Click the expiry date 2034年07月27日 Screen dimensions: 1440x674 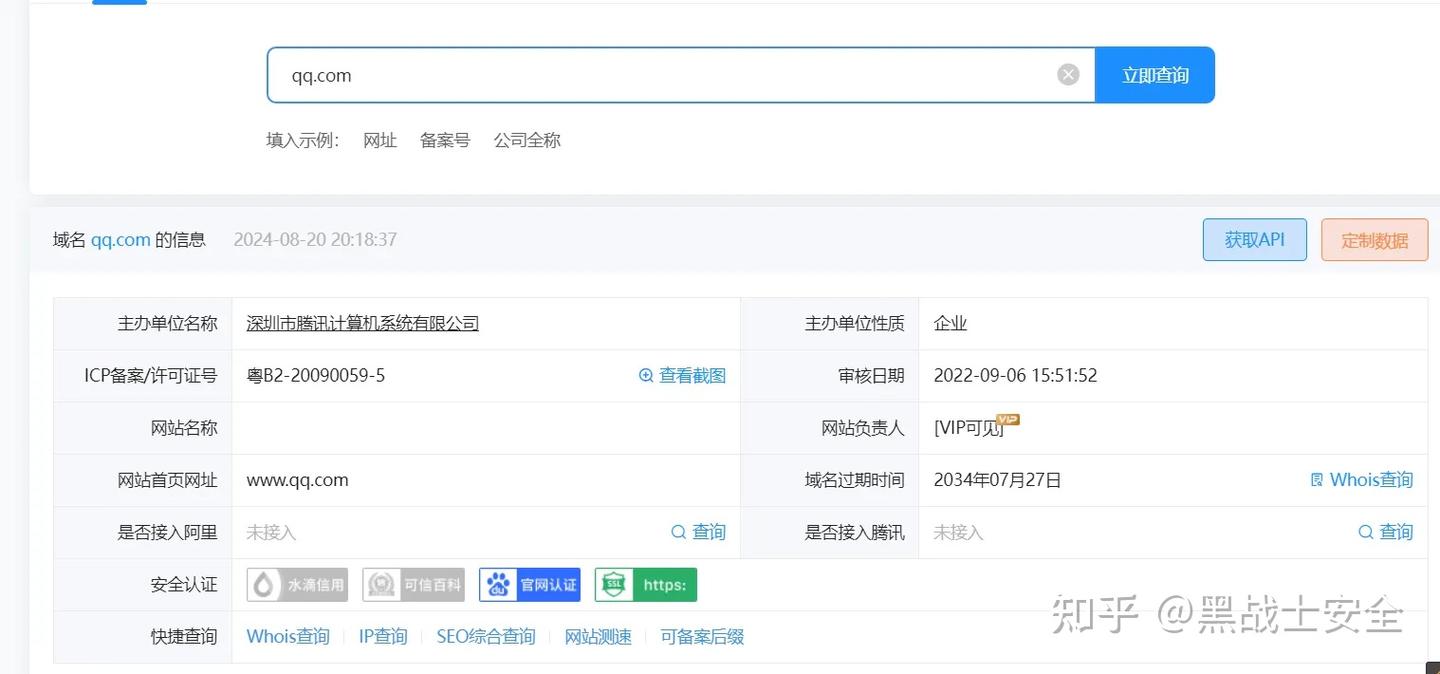click(x=997, y=480)
